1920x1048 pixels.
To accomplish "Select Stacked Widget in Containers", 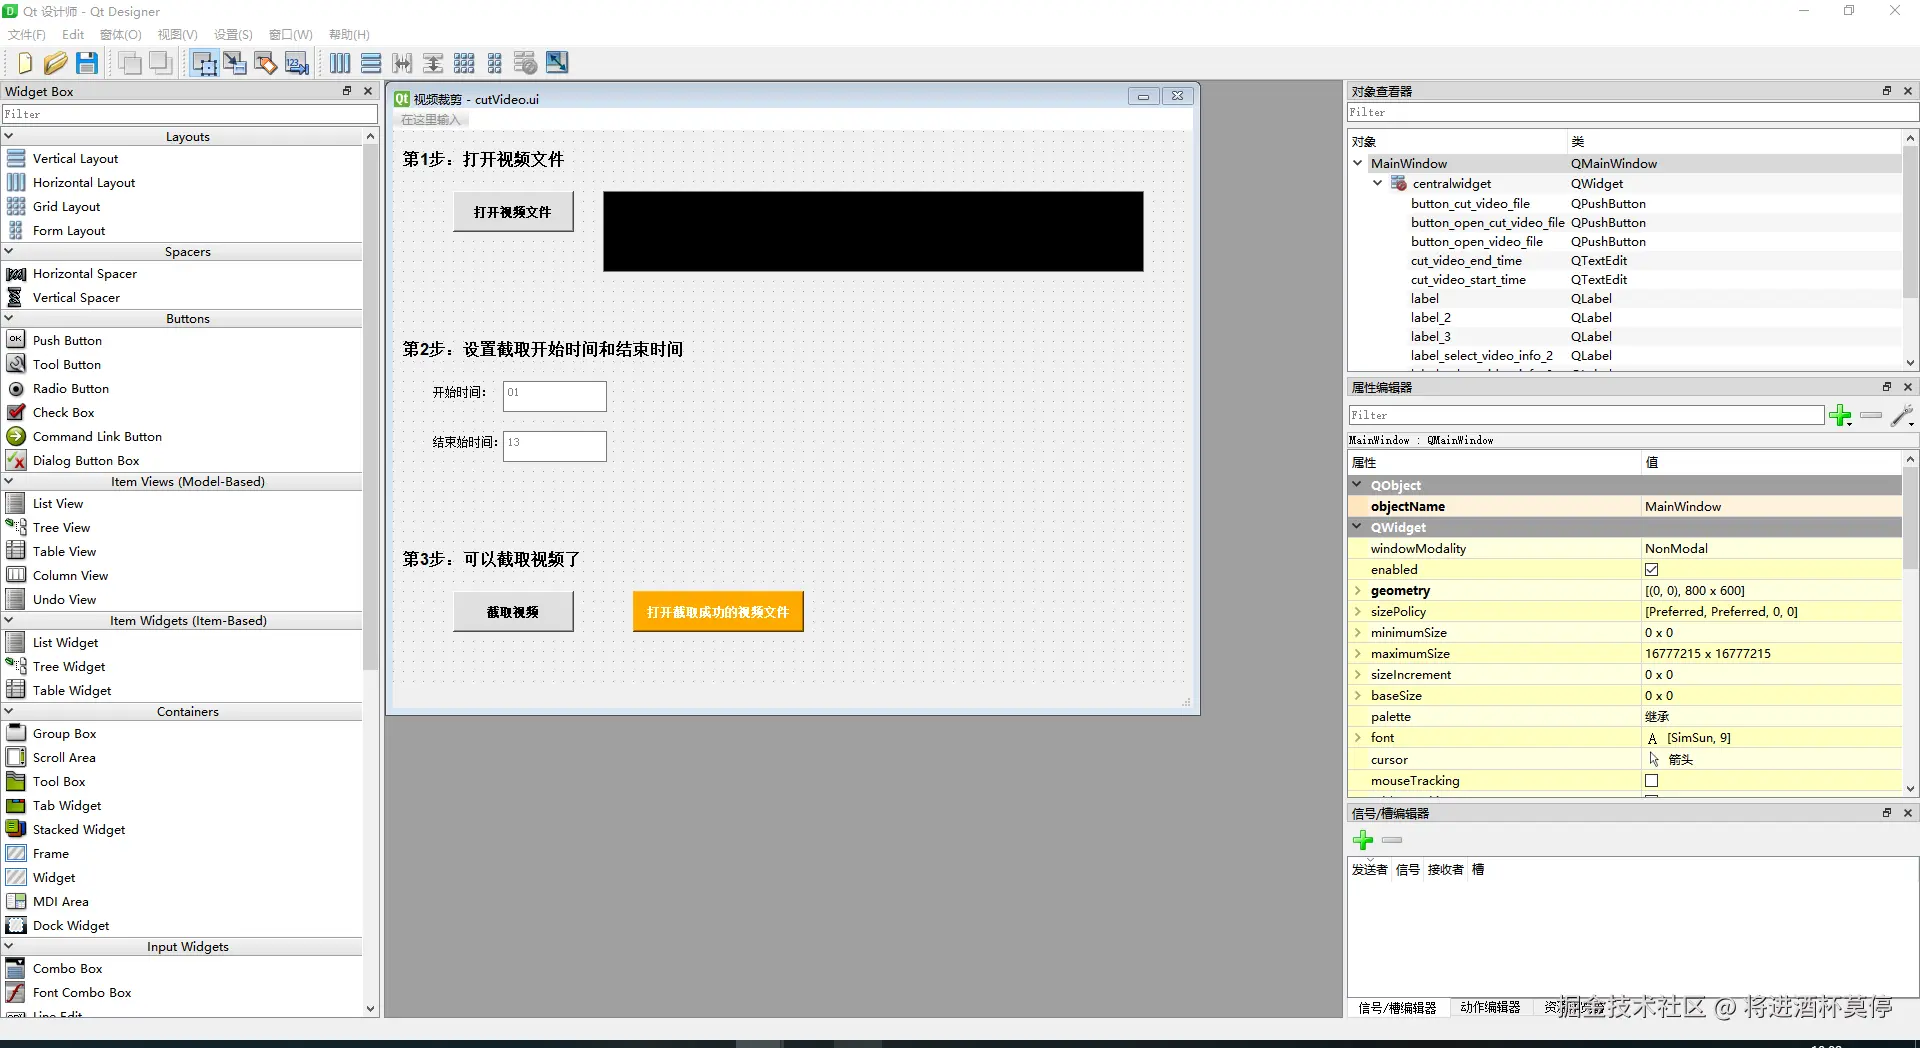I will (x=79, y=829).
